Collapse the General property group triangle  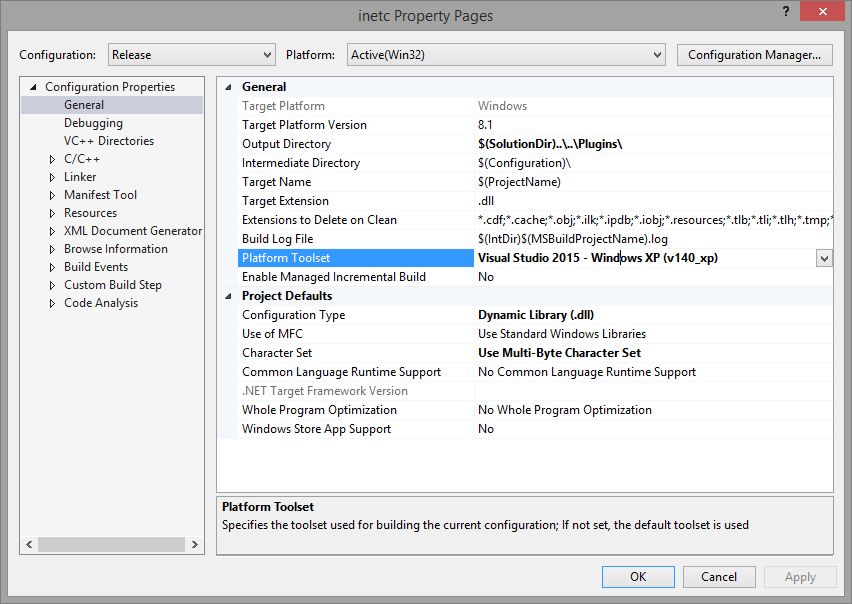228,87
